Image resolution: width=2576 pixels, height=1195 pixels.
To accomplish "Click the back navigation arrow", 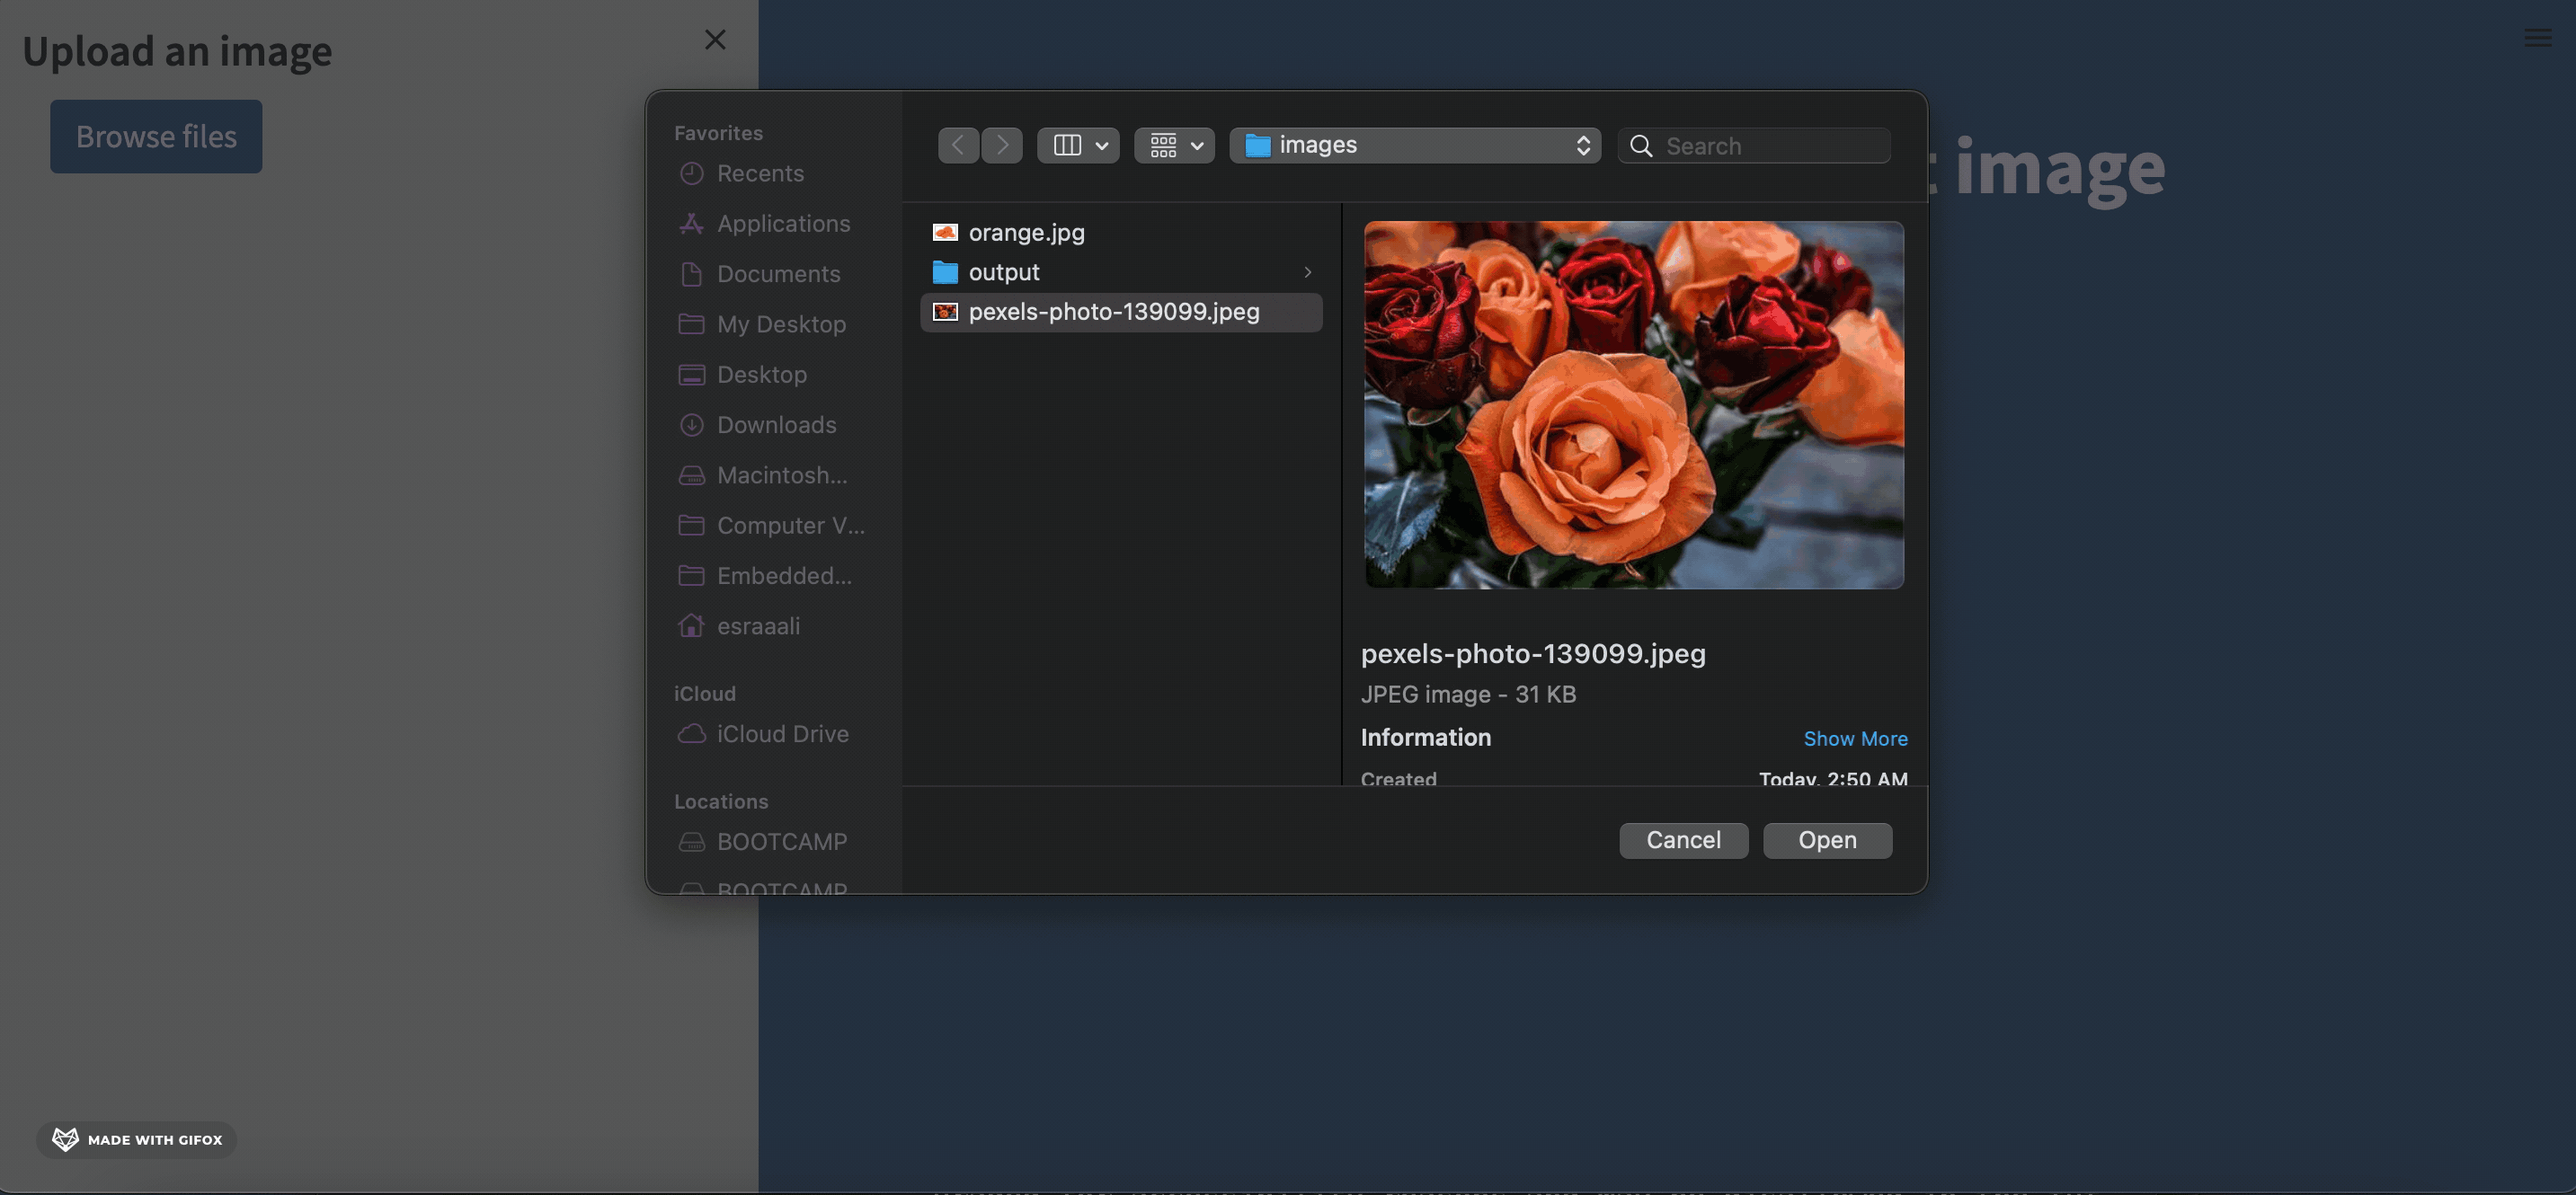I will (x=957, y=145).
